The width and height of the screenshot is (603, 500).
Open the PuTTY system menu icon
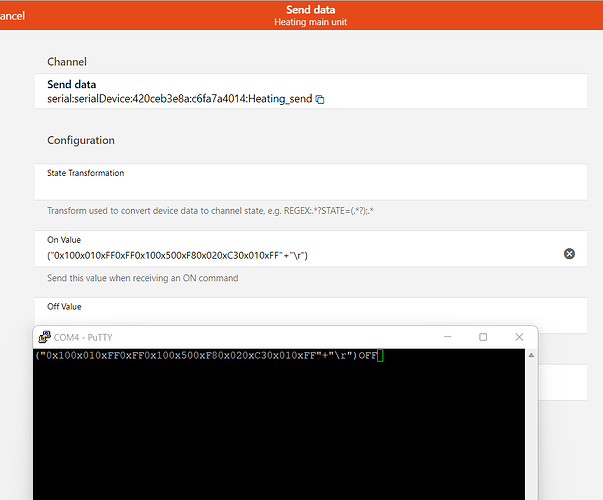click(x=45, y=337)
